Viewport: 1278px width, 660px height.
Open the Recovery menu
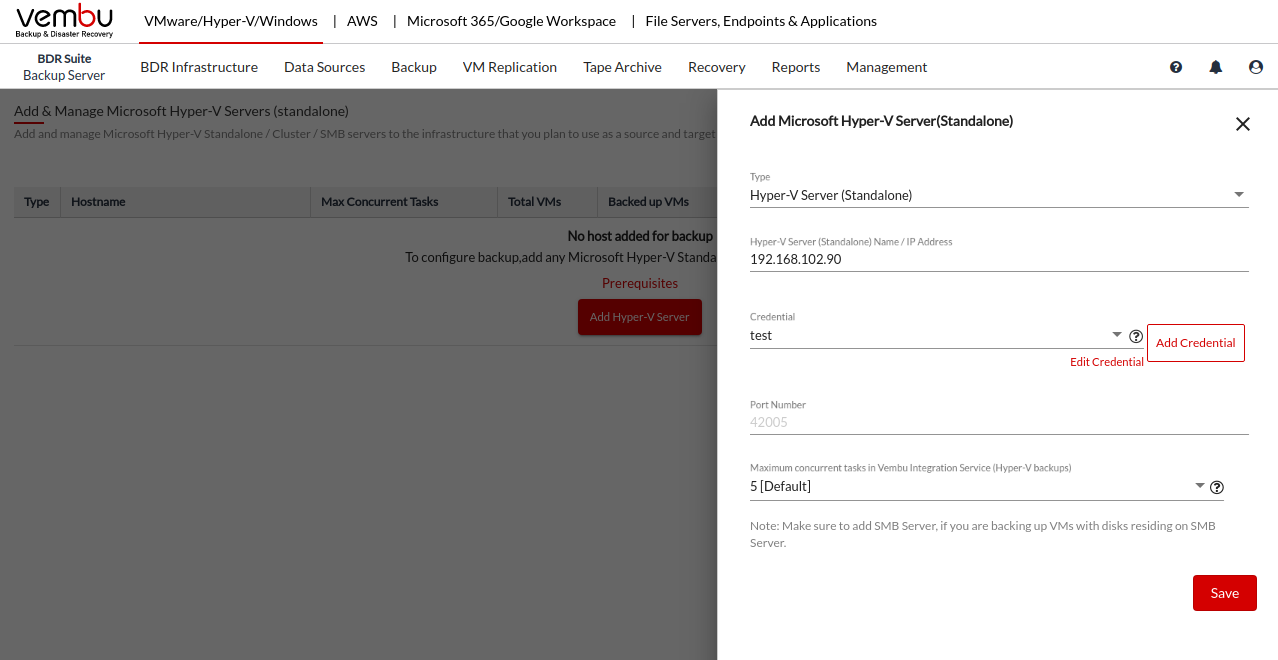coord(716,67)
